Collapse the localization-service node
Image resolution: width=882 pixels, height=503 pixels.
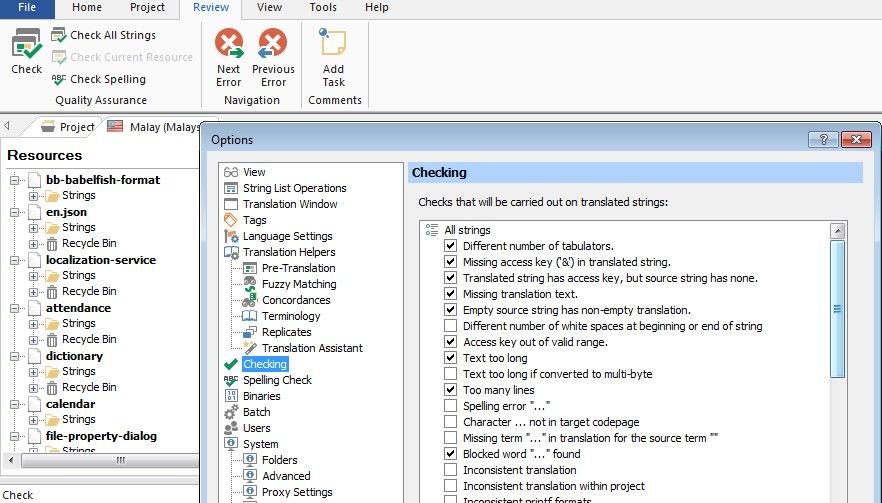(15, 261)
